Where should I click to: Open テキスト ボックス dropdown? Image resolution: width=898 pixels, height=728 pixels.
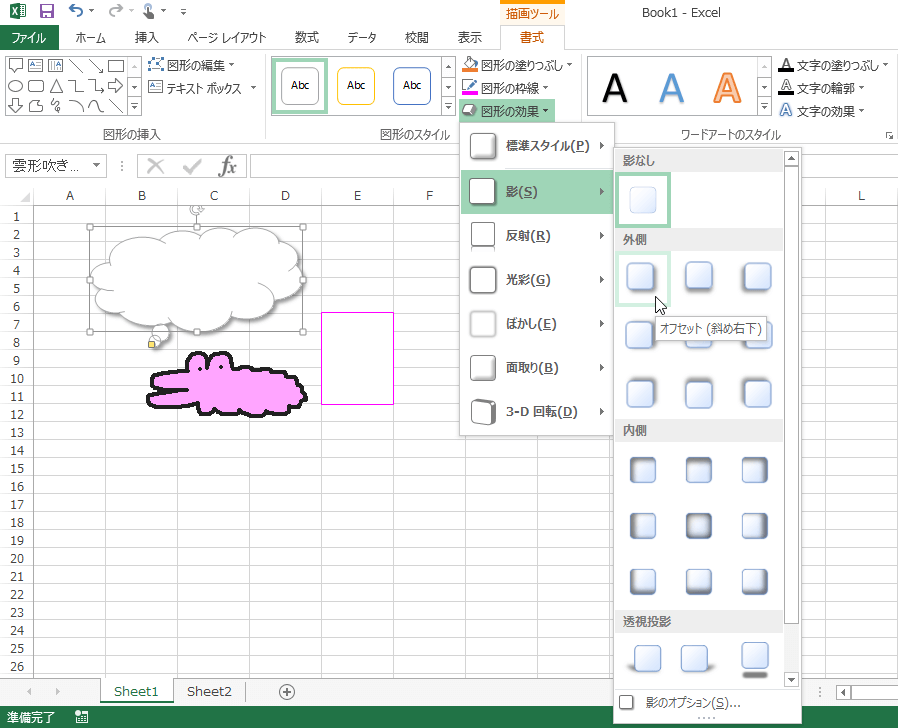tap(202, 88)
